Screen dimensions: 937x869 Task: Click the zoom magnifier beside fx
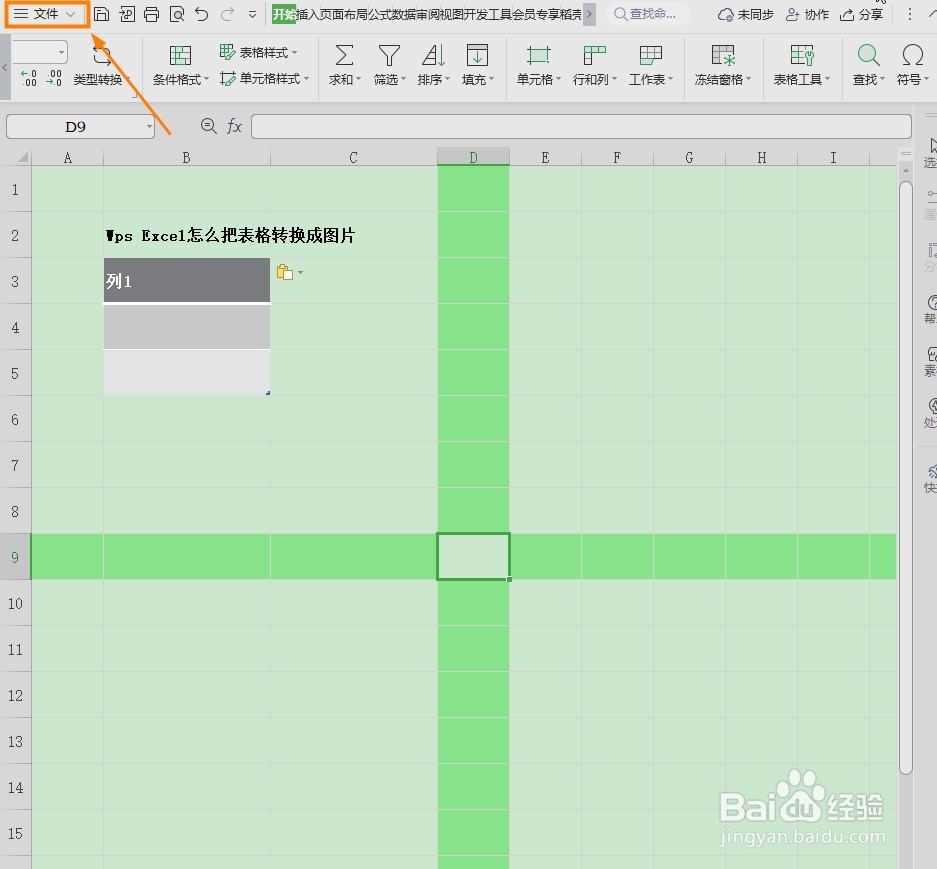pyautogui.click(x=209, y=126)
